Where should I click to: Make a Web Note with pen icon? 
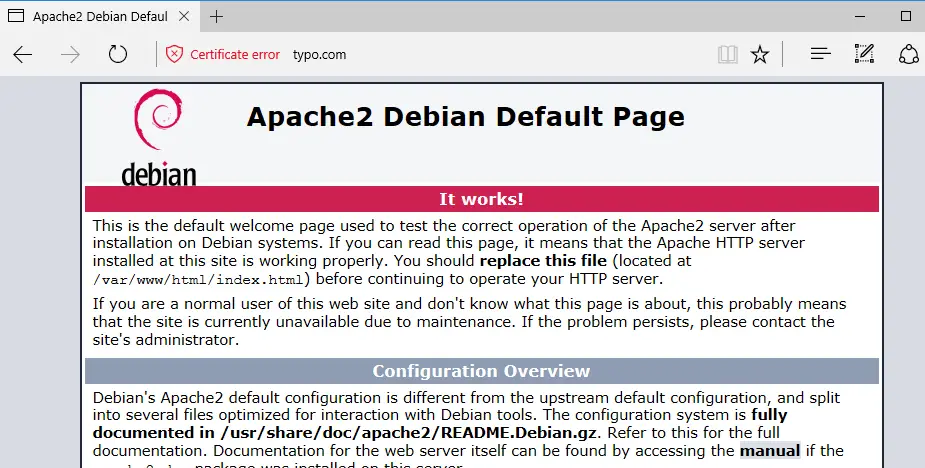(864, 54)
